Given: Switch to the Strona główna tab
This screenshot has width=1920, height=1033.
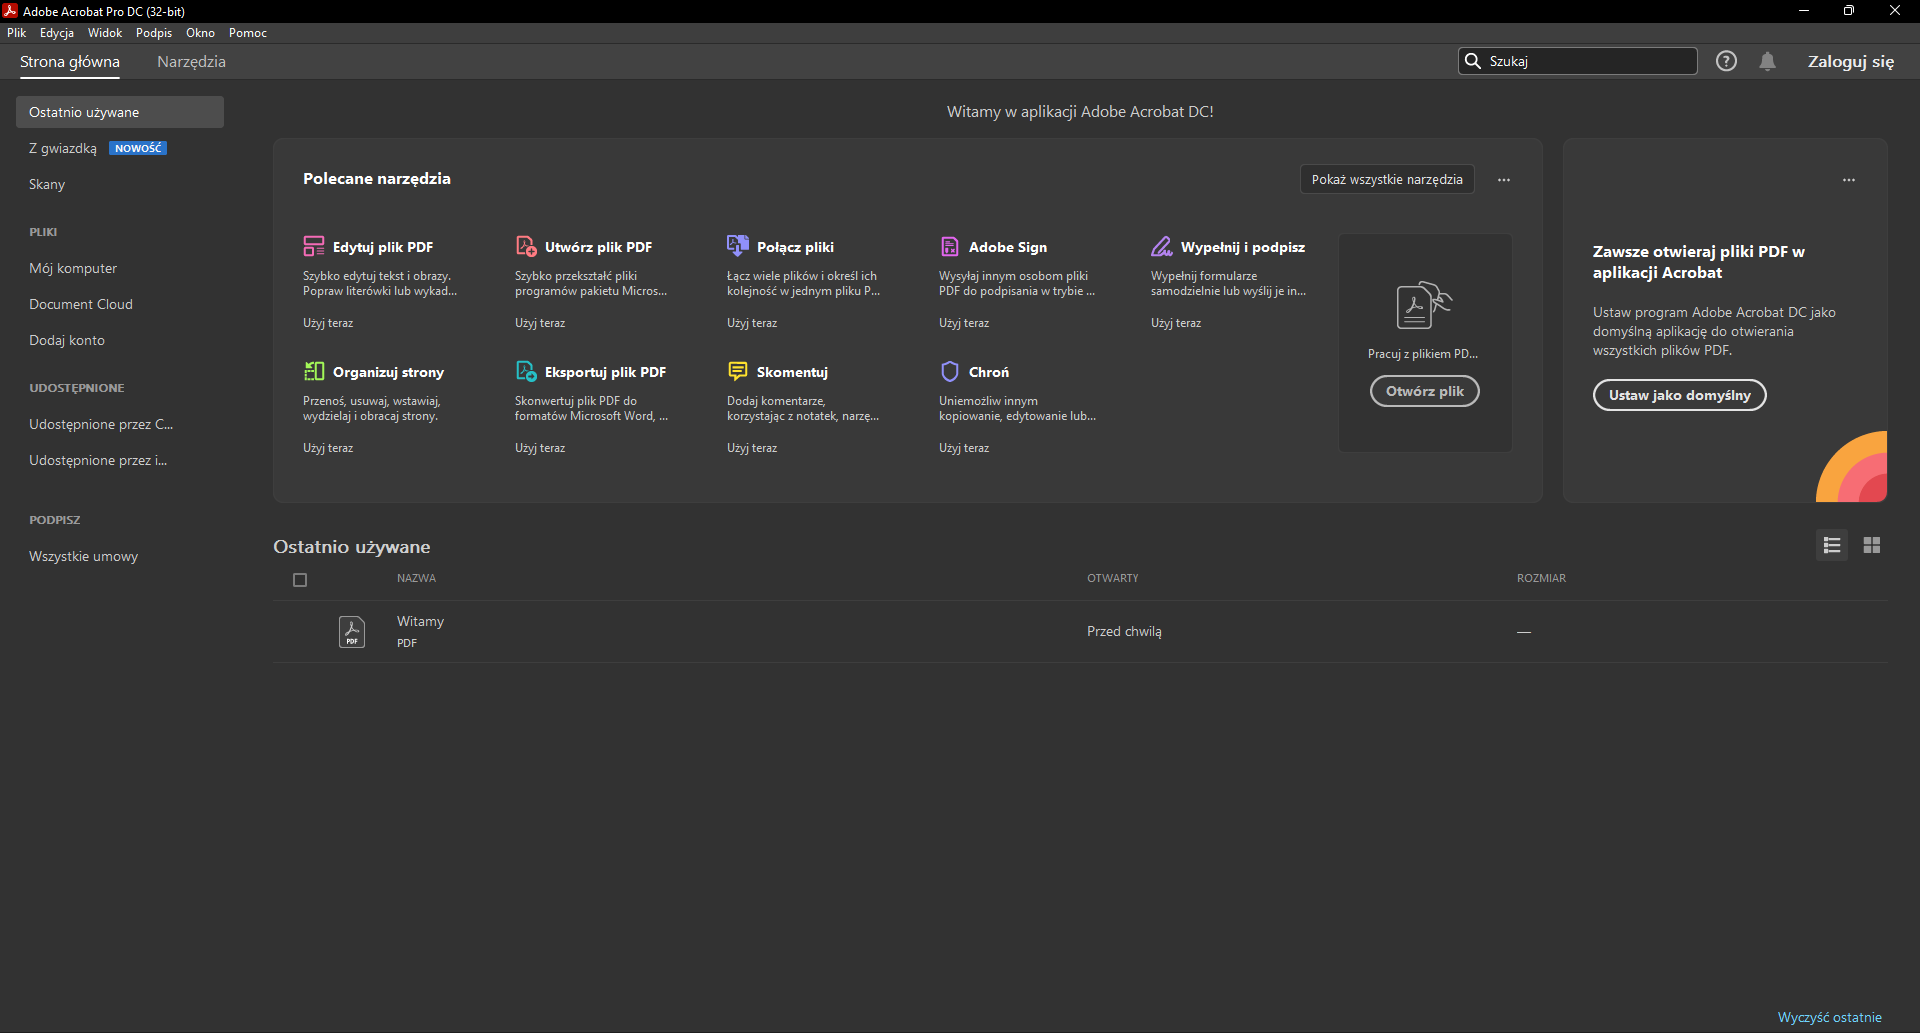Looking at the screenshot, I should [x=70, y=62].
